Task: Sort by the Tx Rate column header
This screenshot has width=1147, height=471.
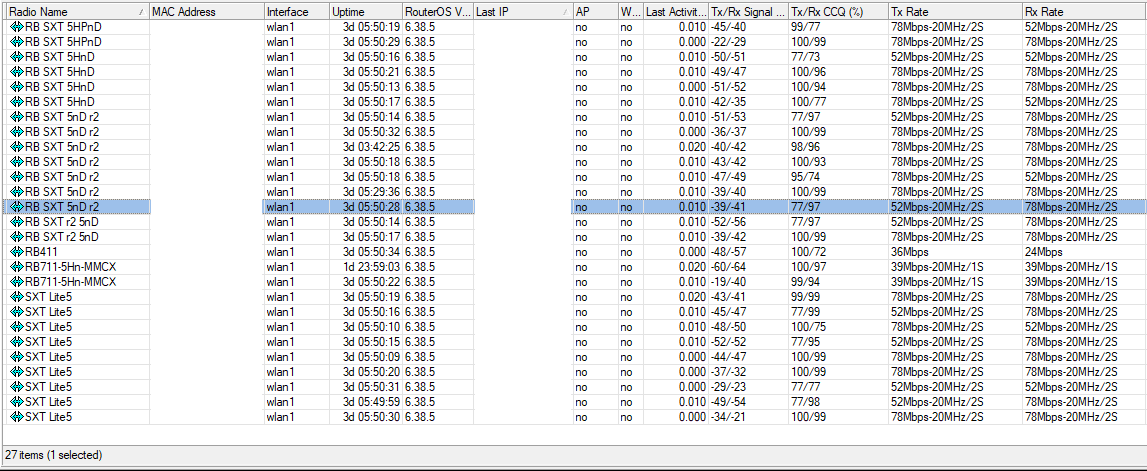Action: (x=955, y=12)
